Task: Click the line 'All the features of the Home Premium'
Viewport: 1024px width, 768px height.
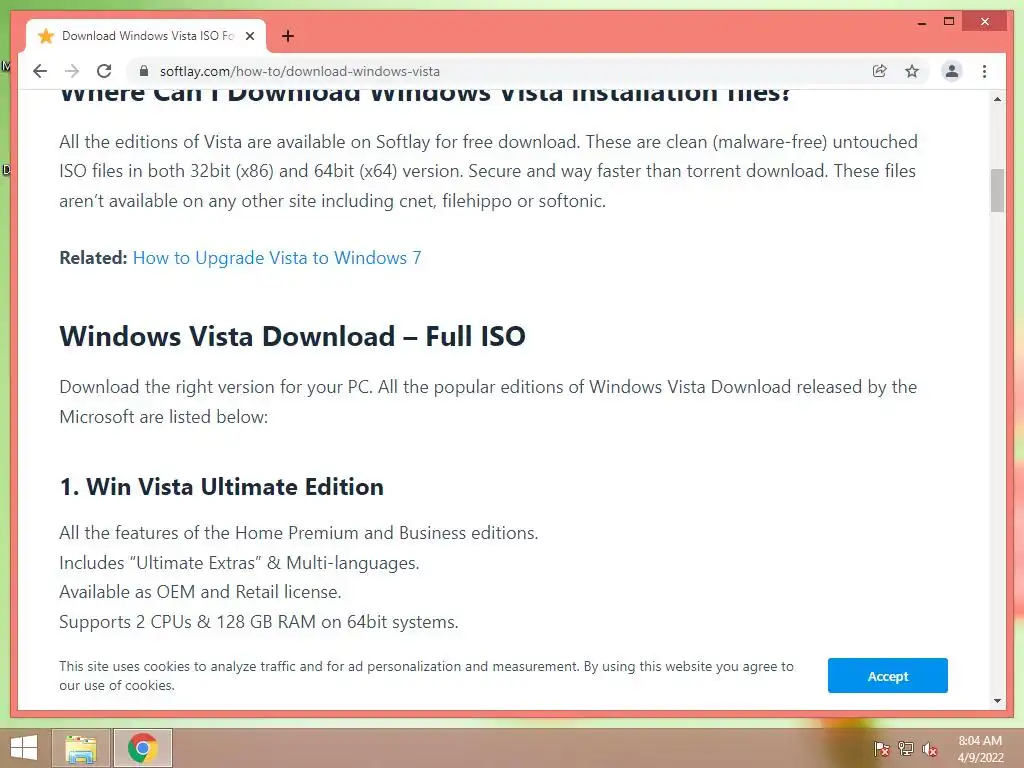Action: pos(298,533)
